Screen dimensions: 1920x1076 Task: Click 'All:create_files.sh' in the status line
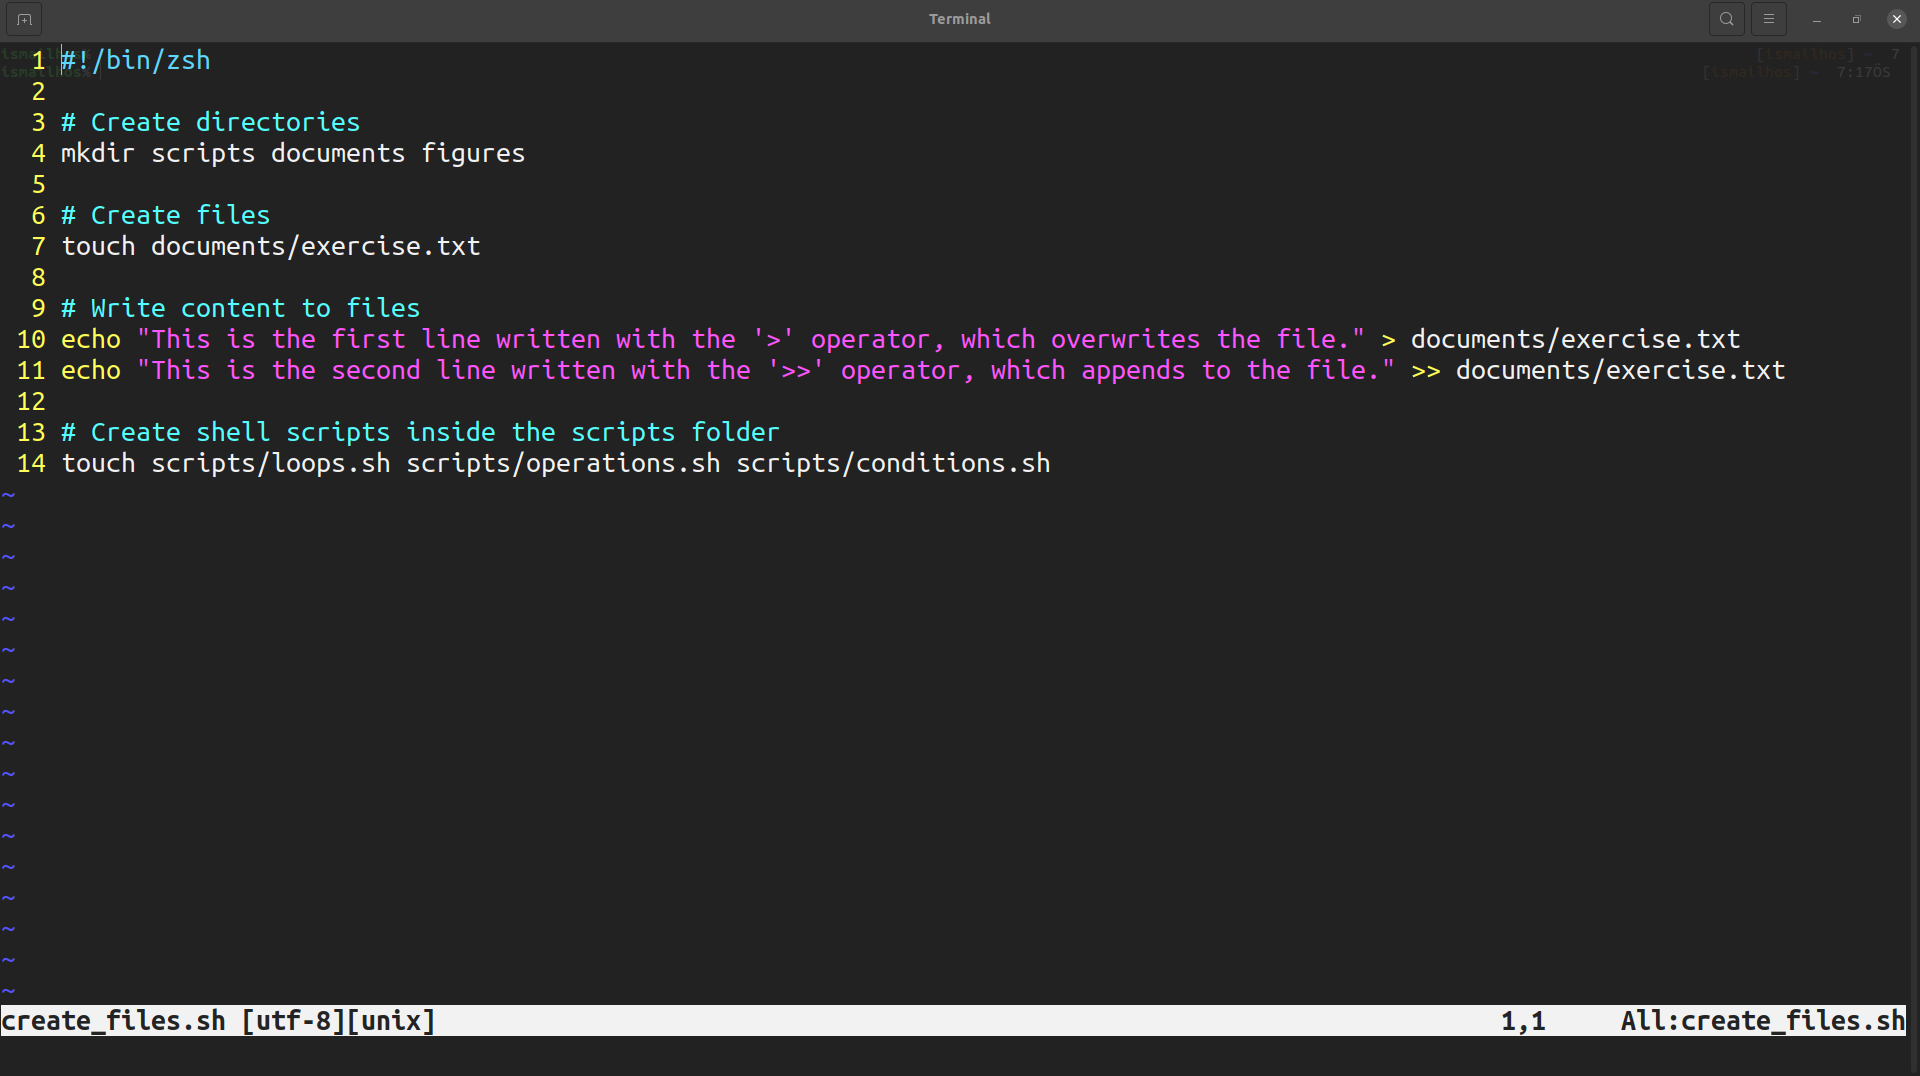tap(1763, 1021)
